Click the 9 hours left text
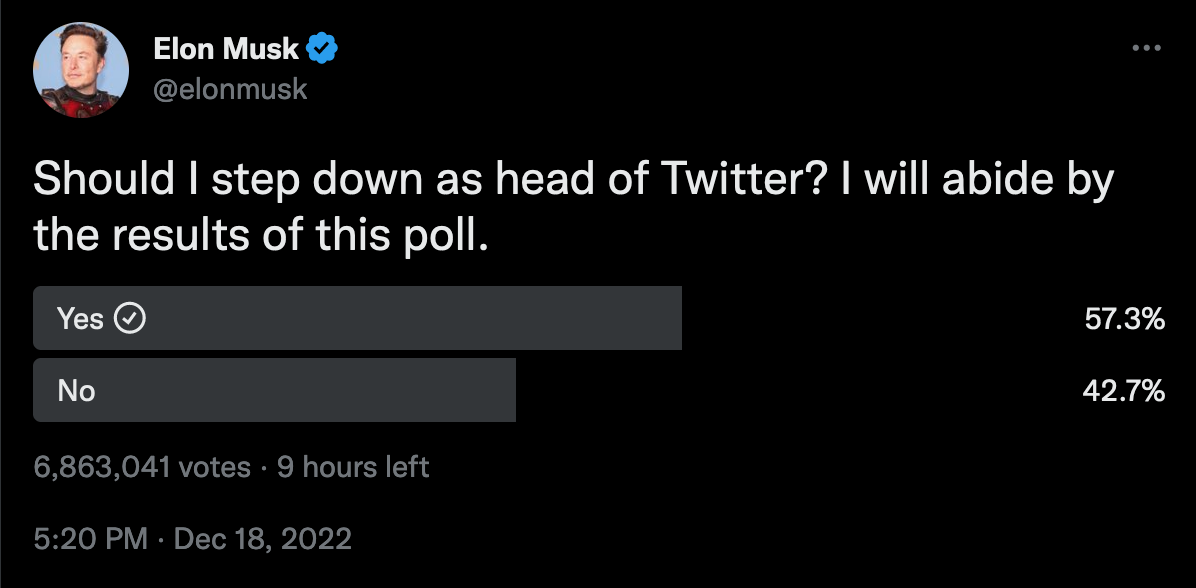This screenshot has height=588, width=1196. [353, 467]
